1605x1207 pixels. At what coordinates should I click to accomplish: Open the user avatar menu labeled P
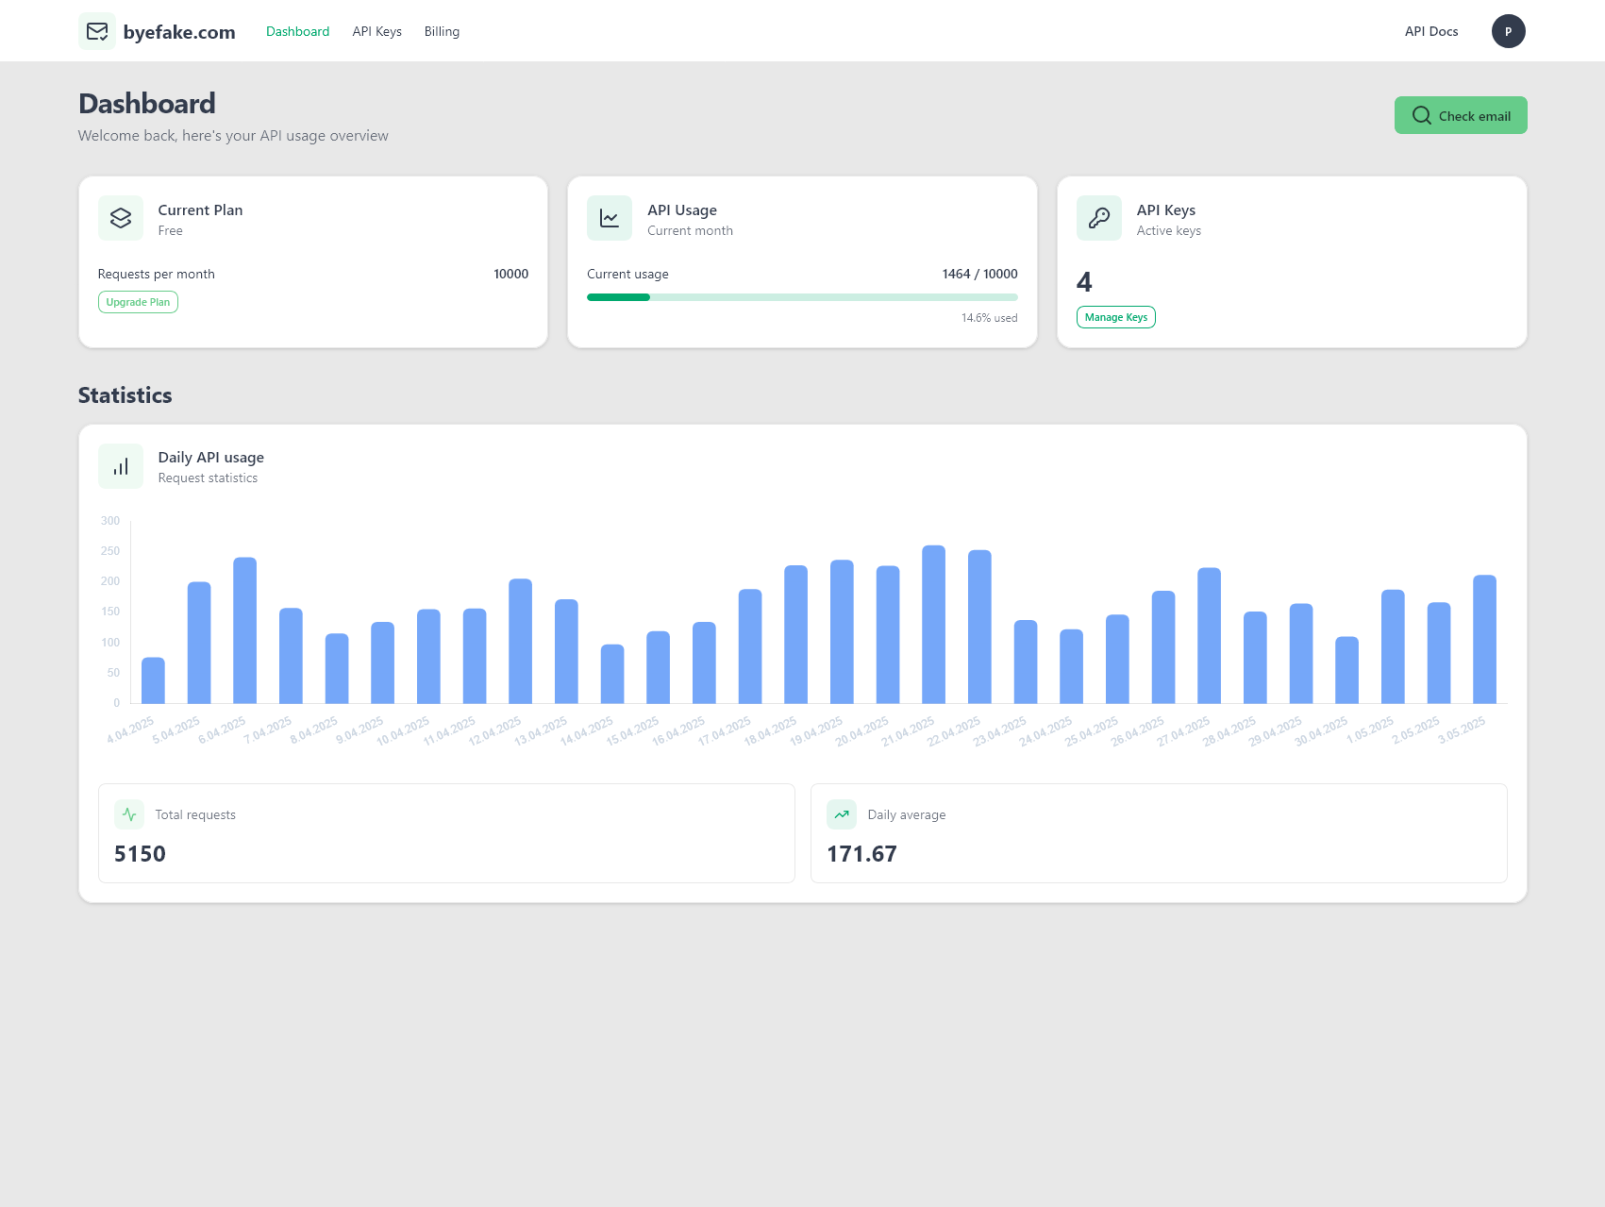pyautogui.click(x=1508, y=32)
